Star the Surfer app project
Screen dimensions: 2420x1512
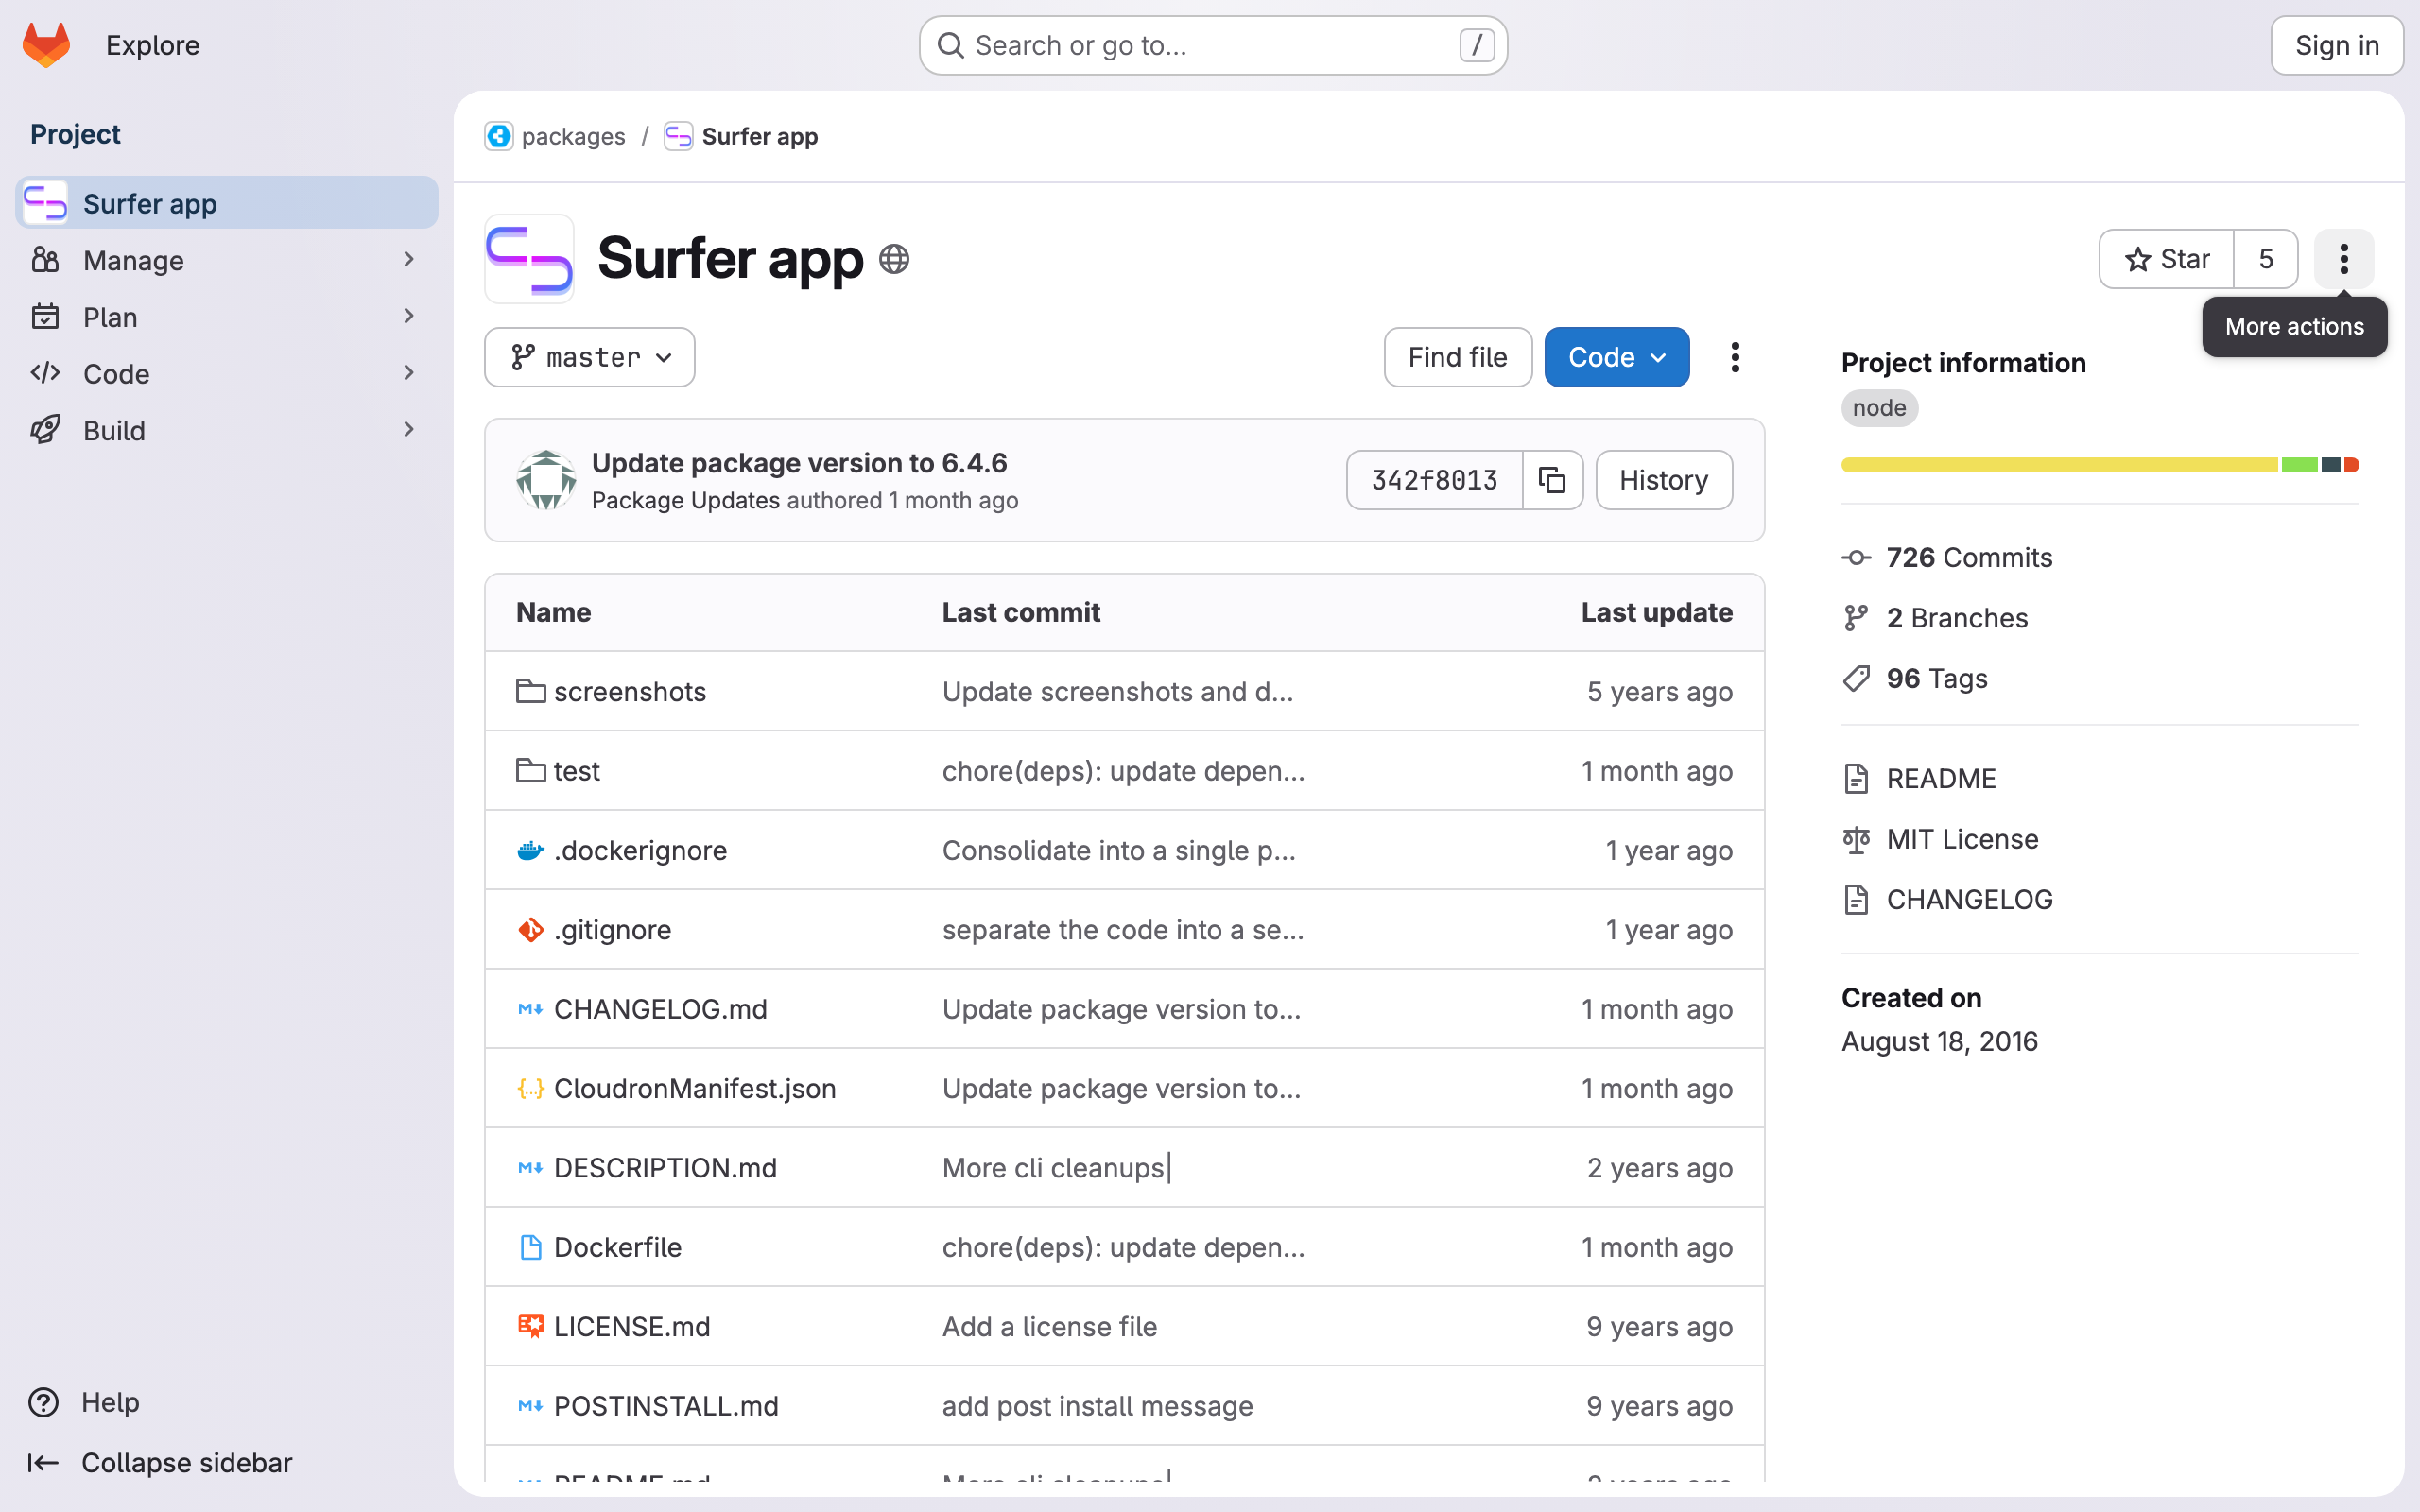(x=2166, y=259)
